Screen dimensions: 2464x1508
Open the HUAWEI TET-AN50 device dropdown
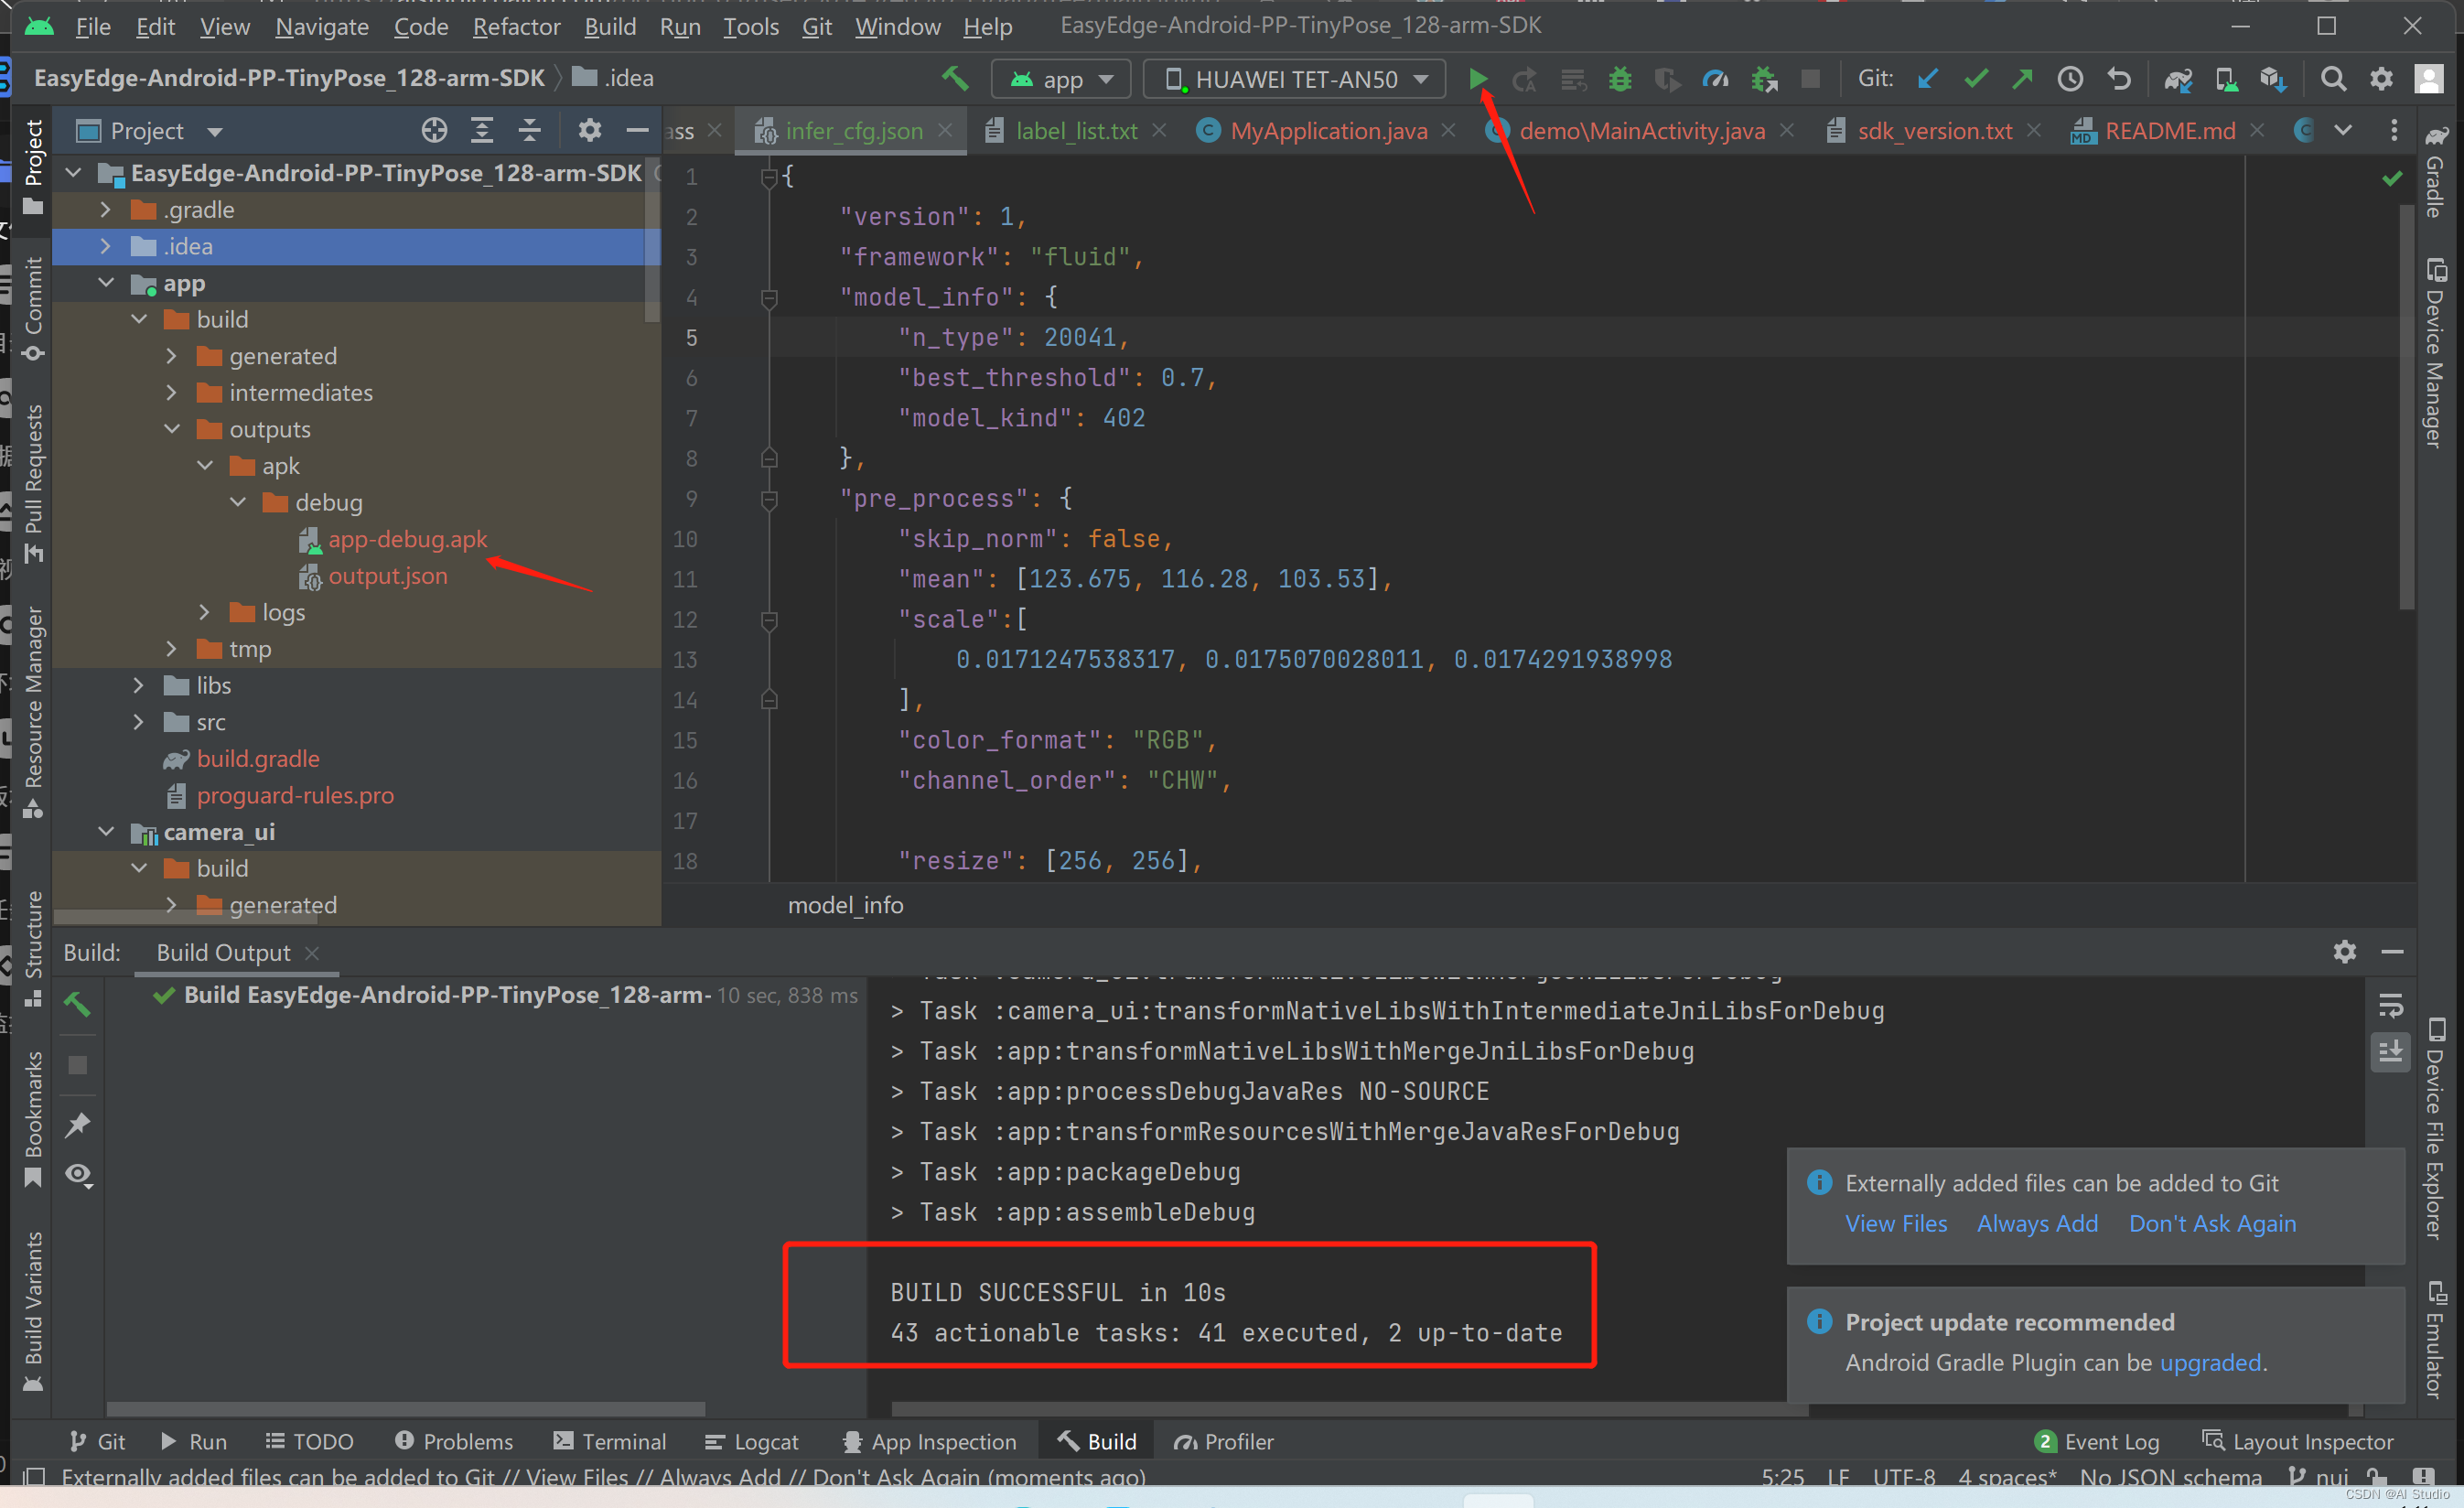(x=1293, y=79)
